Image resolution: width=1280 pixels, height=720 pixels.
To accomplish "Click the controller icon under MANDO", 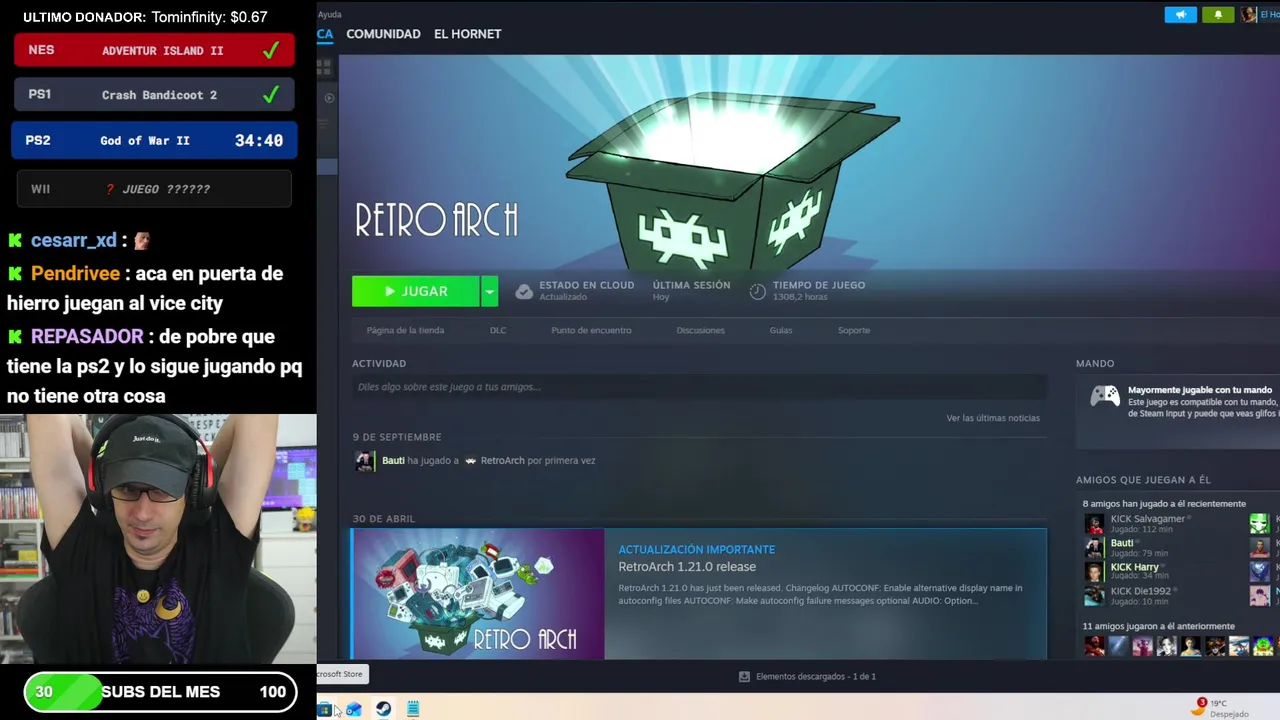I will pos(1105,396).
